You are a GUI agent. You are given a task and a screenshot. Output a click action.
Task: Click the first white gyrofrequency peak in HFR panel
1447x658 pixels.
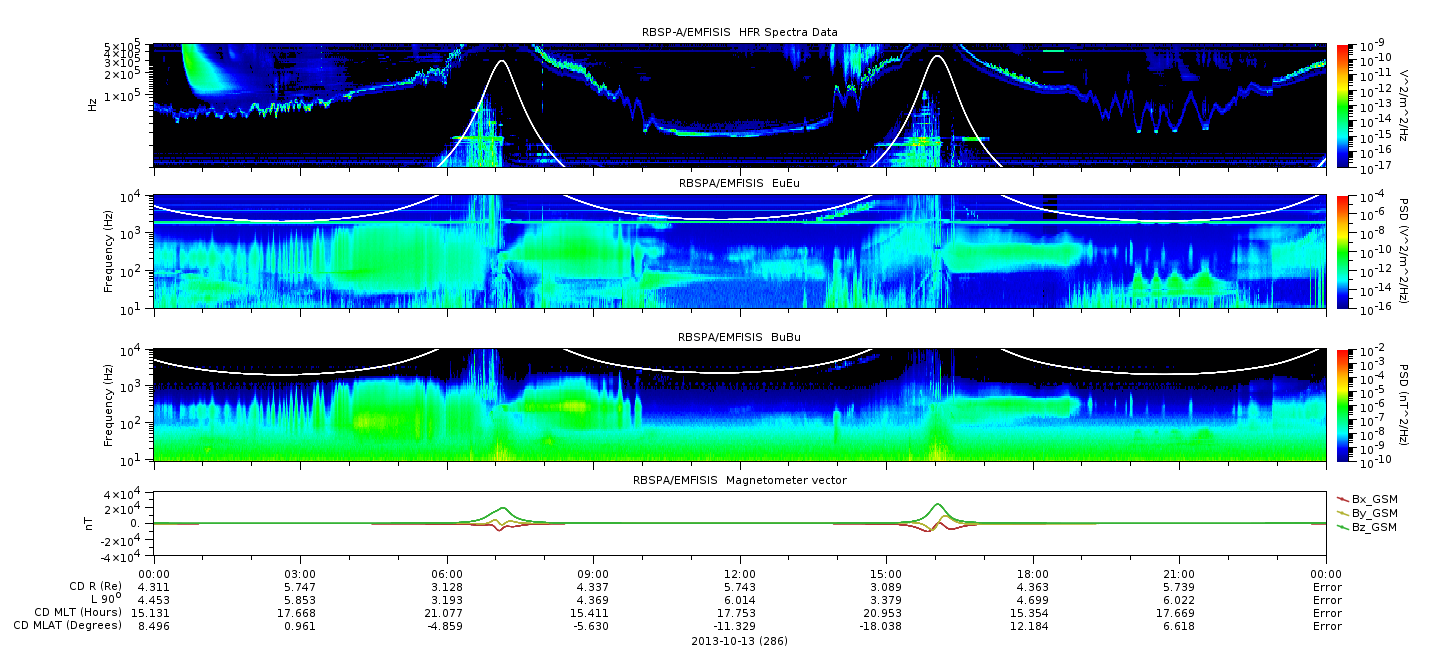click(x=502, y=61)
